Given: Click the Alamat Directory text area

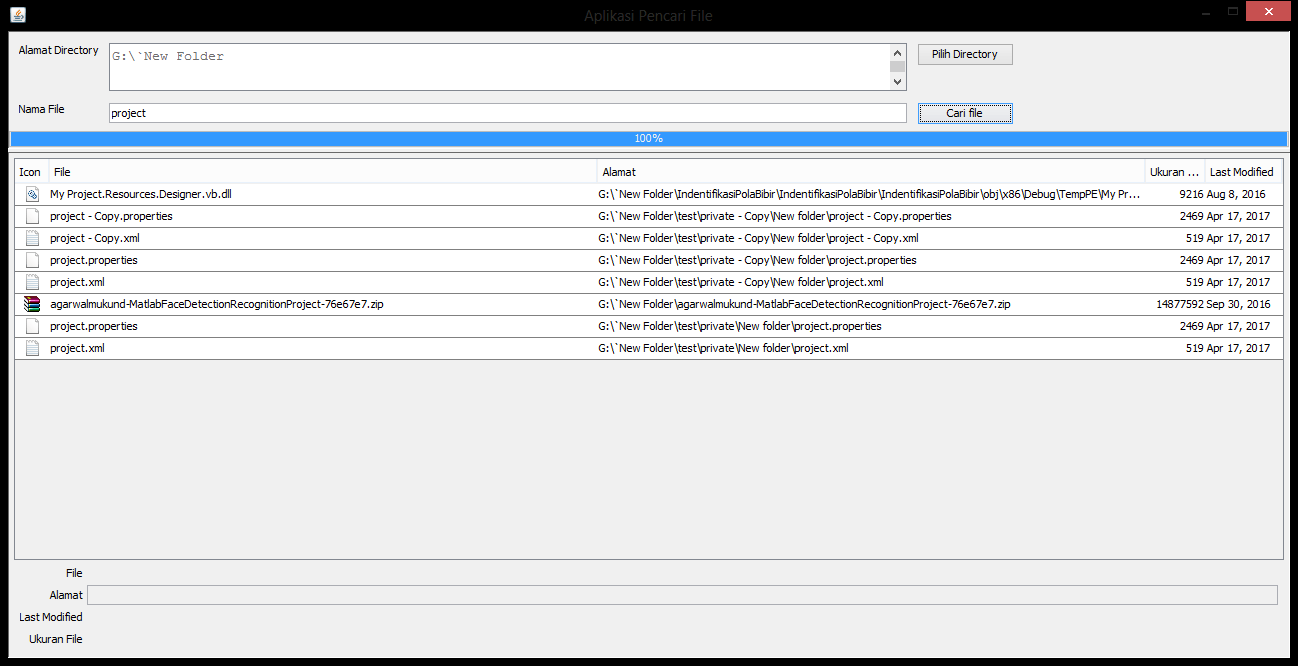Looking at the screenshot, I should point(498,67).
